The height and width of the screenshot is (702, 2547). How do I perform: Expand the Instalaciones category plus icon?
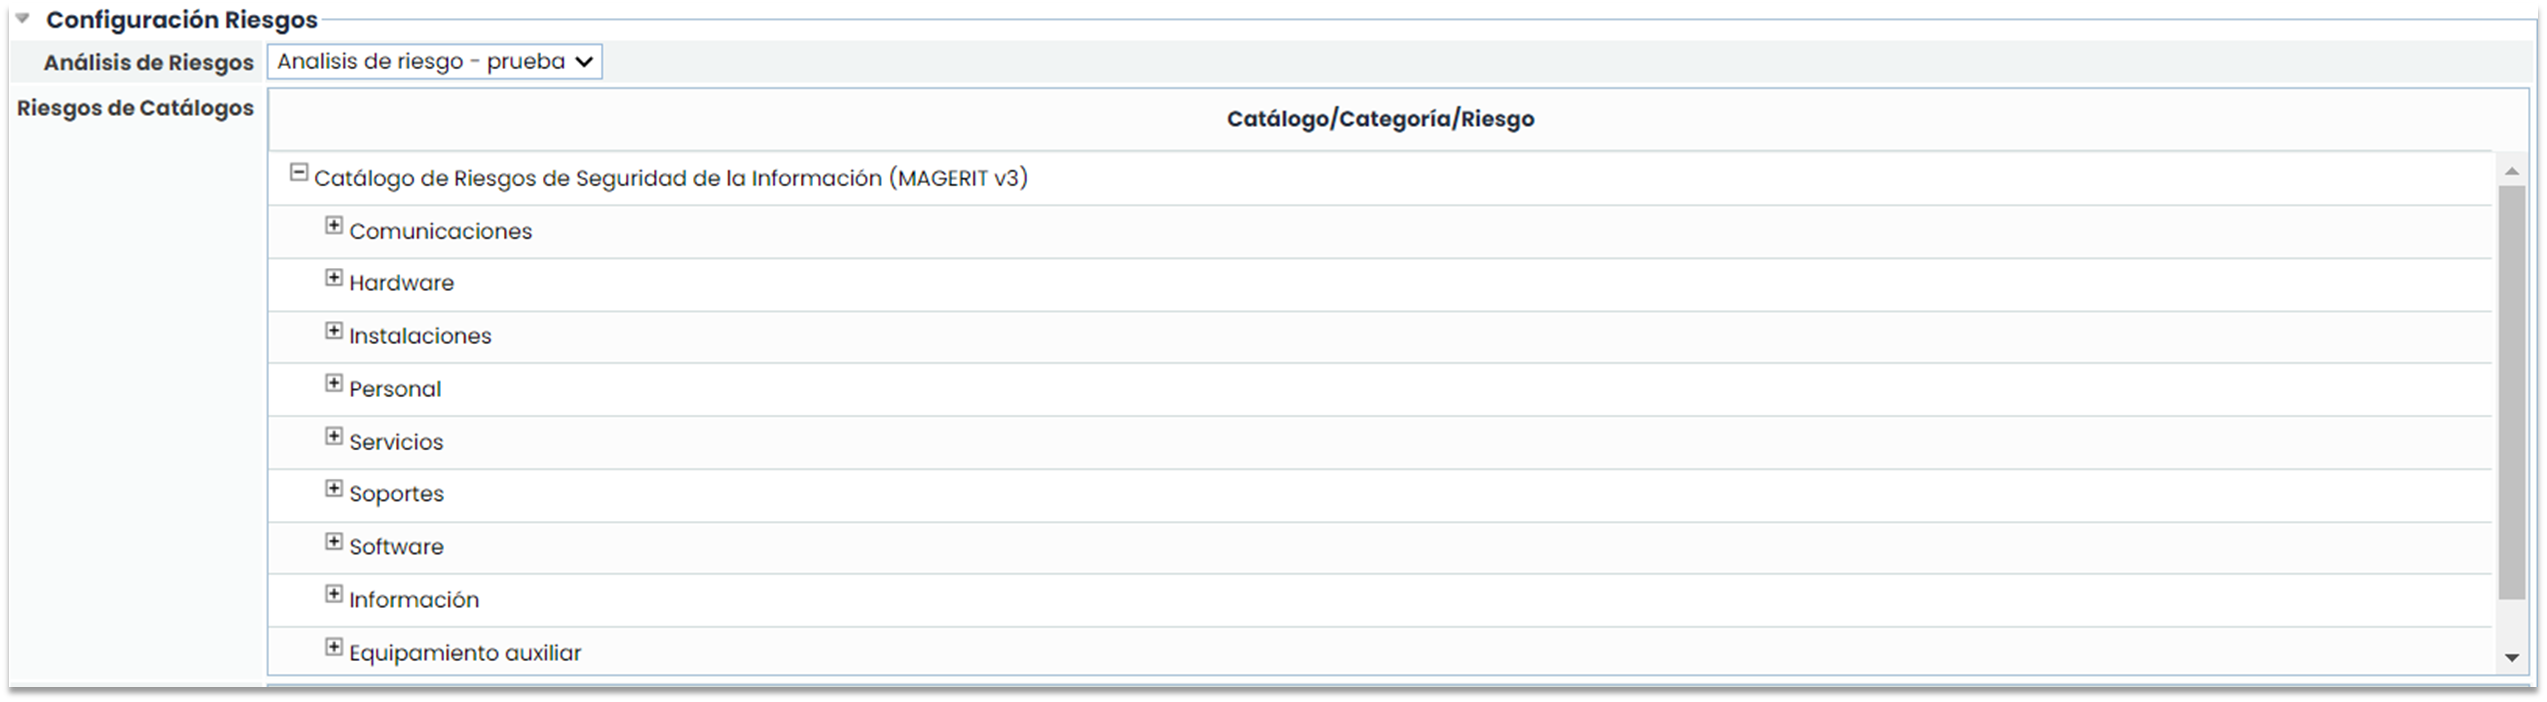334,331
